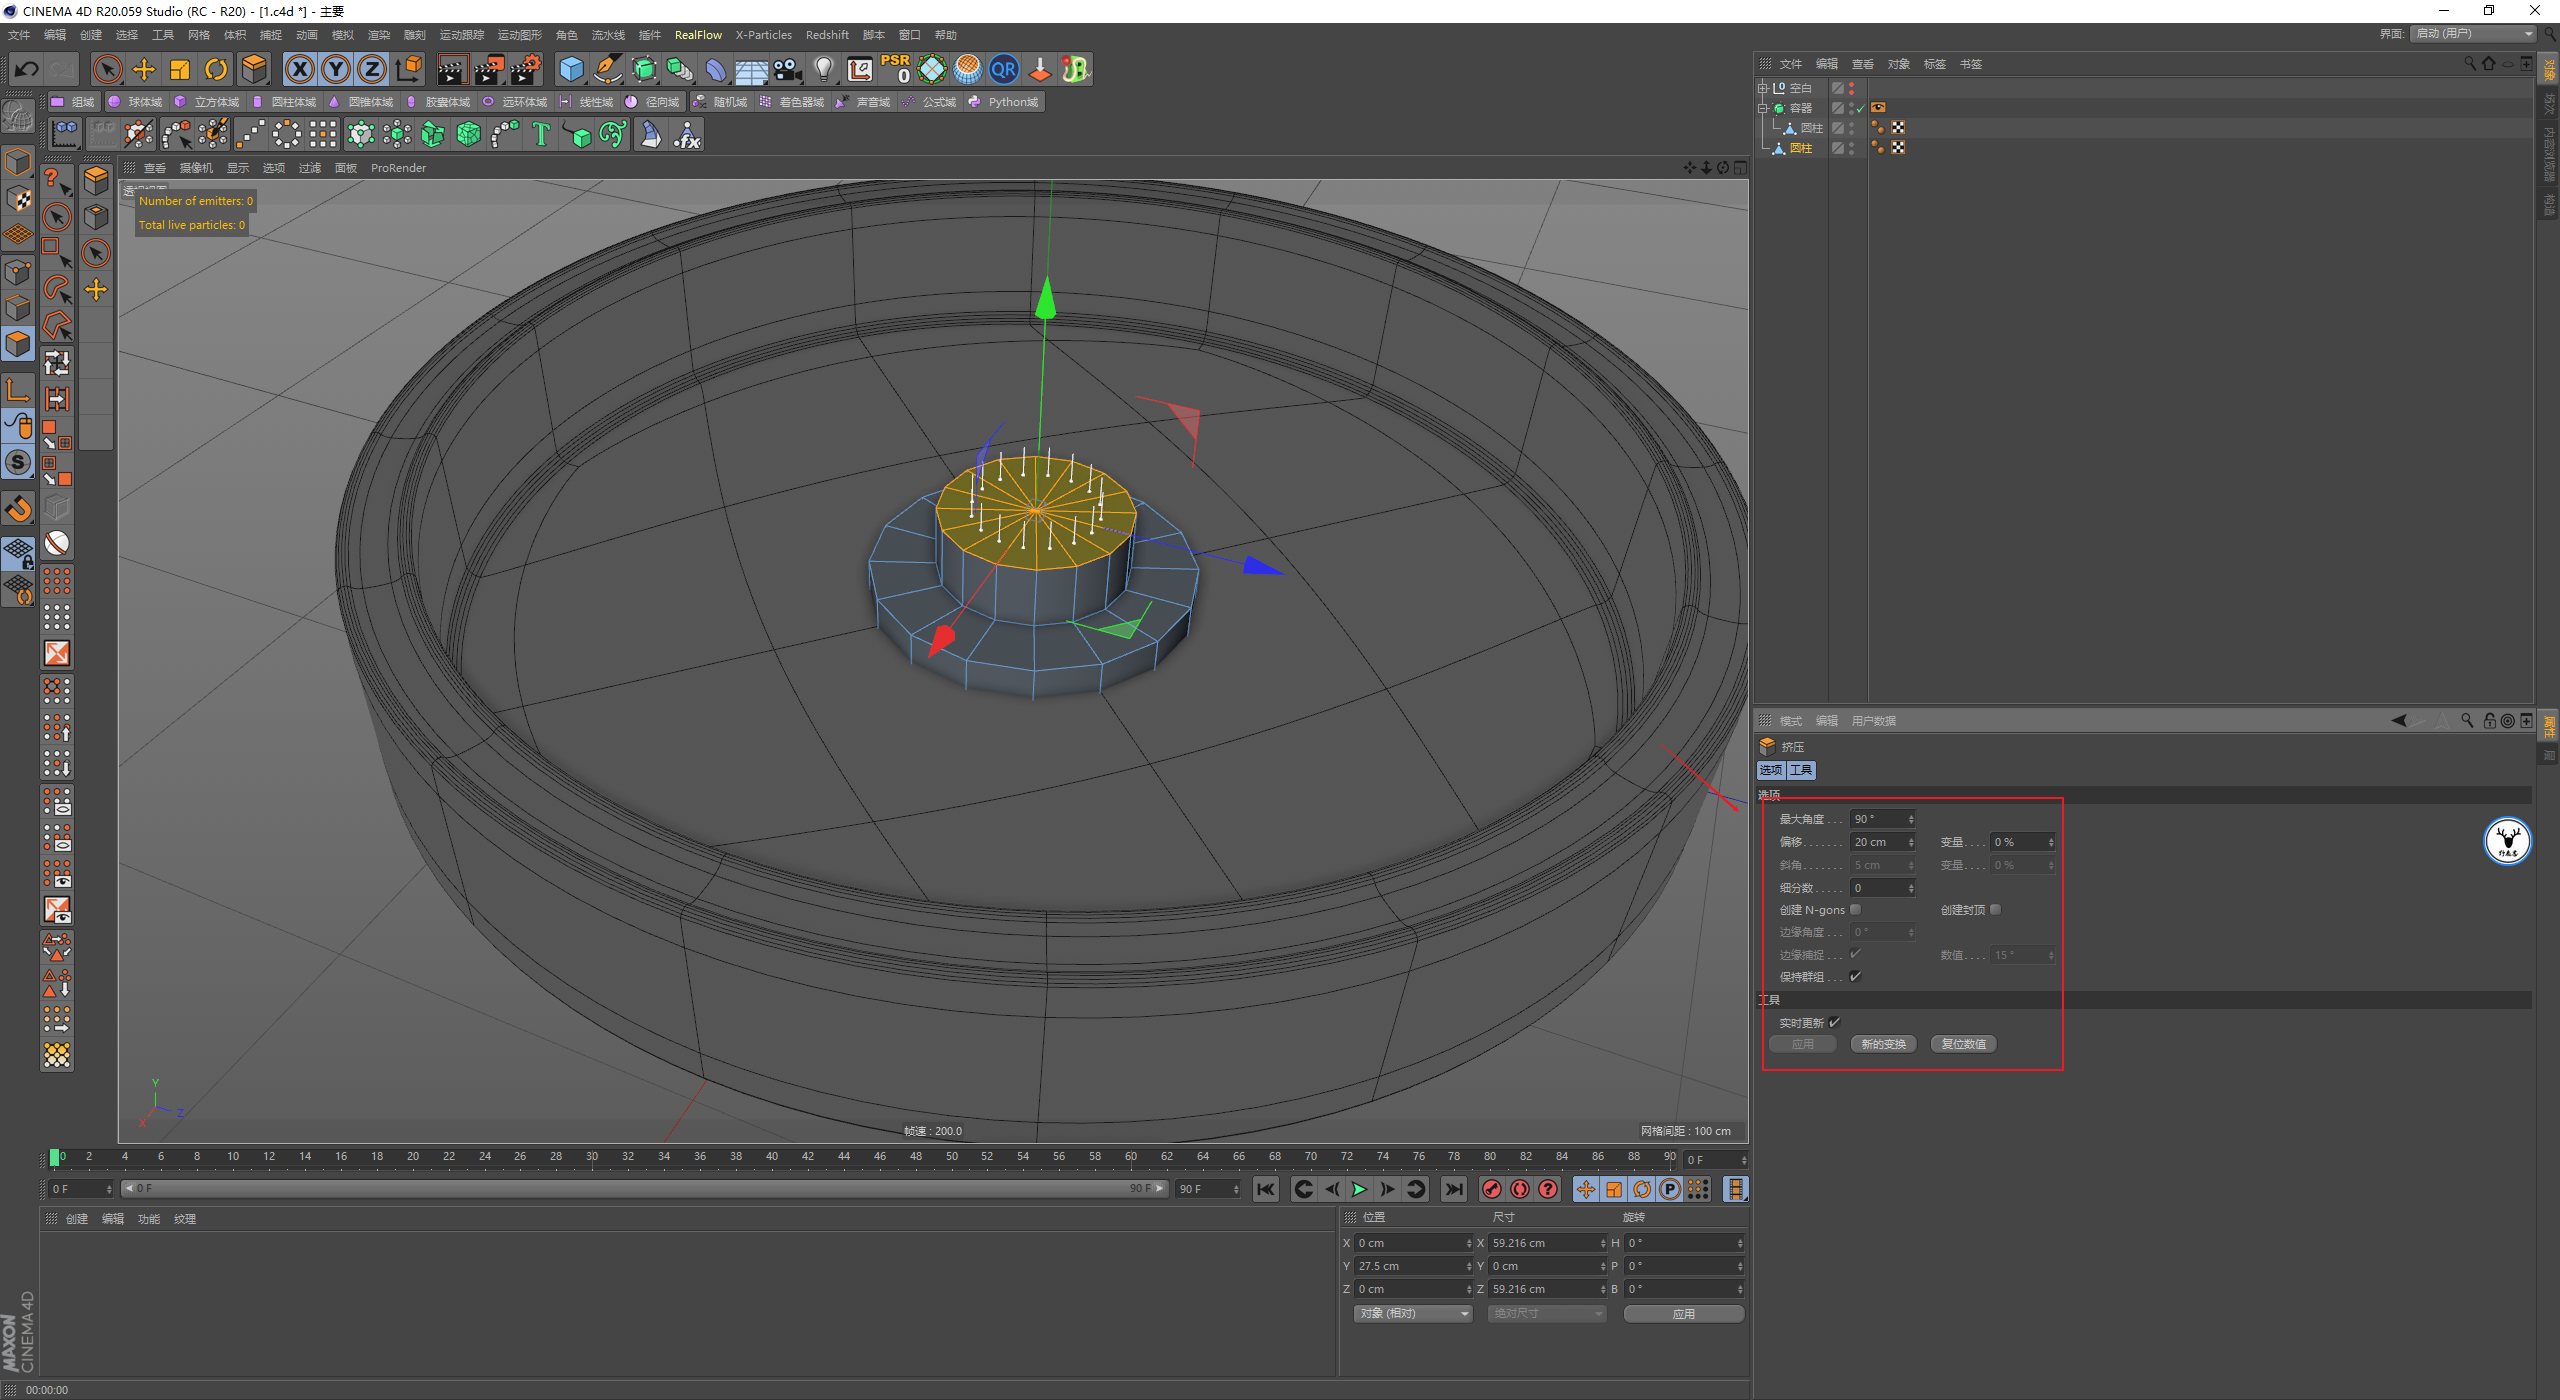Click the Camera object icon
This screenshot has height=1400, width=2560.
pyautogui.click(x=788, y=69)
